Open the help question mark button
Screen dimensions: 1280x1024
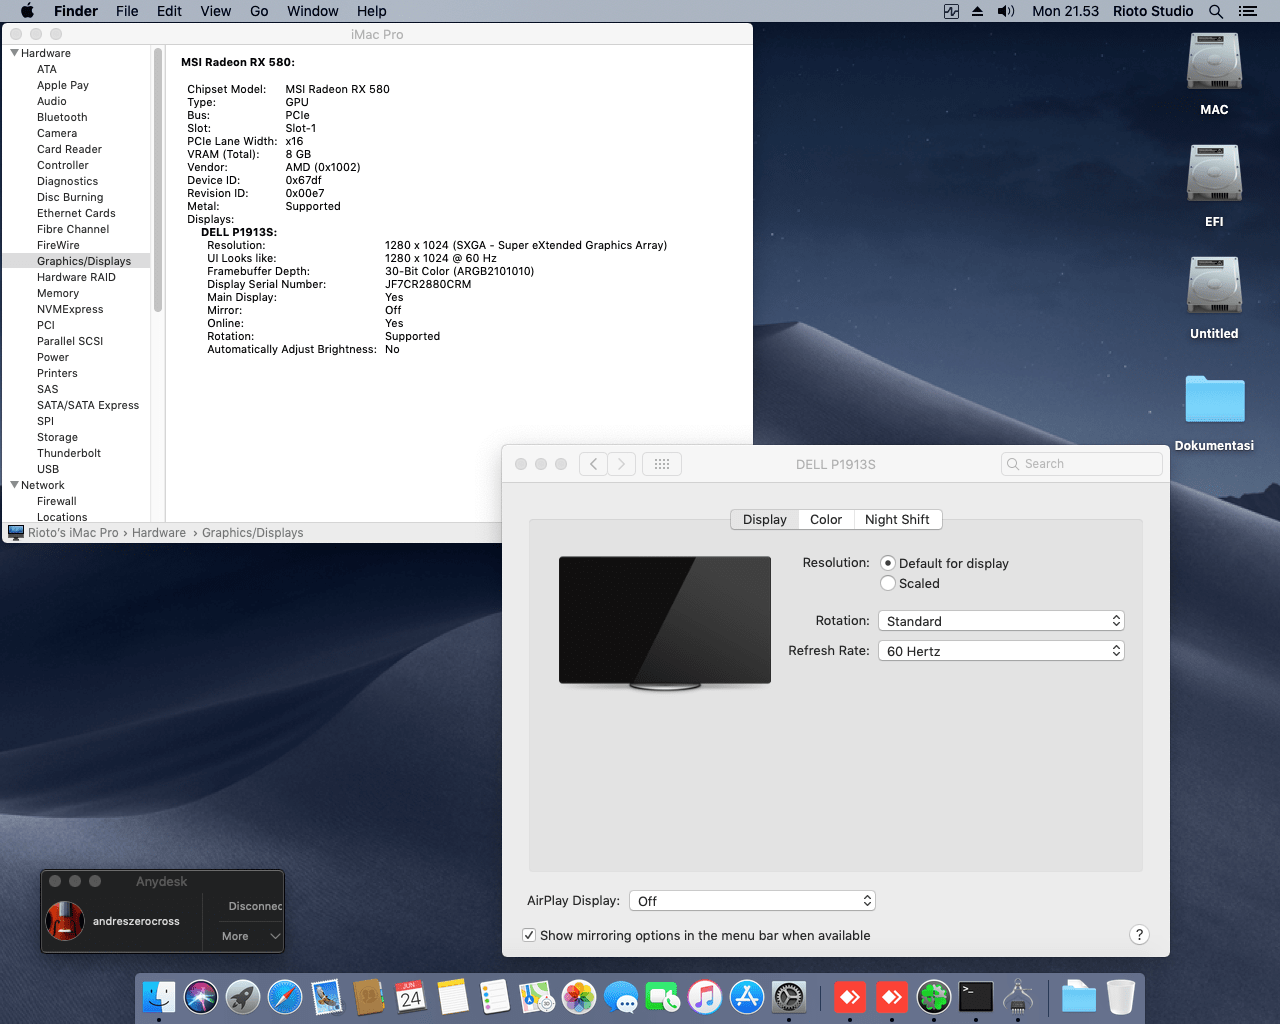[1139, 935]
